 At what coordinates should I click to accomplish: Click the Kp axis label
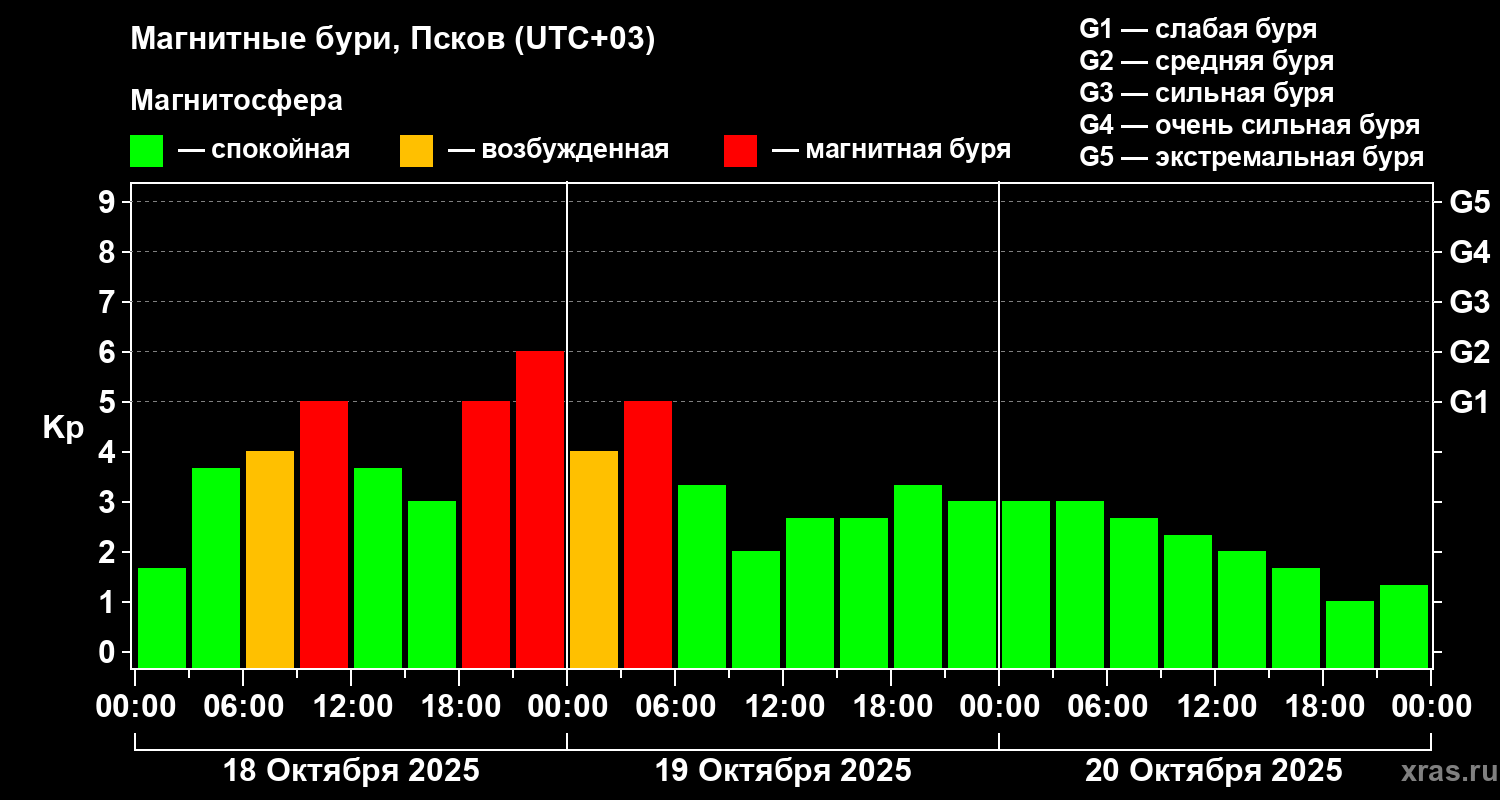point(63,428)
